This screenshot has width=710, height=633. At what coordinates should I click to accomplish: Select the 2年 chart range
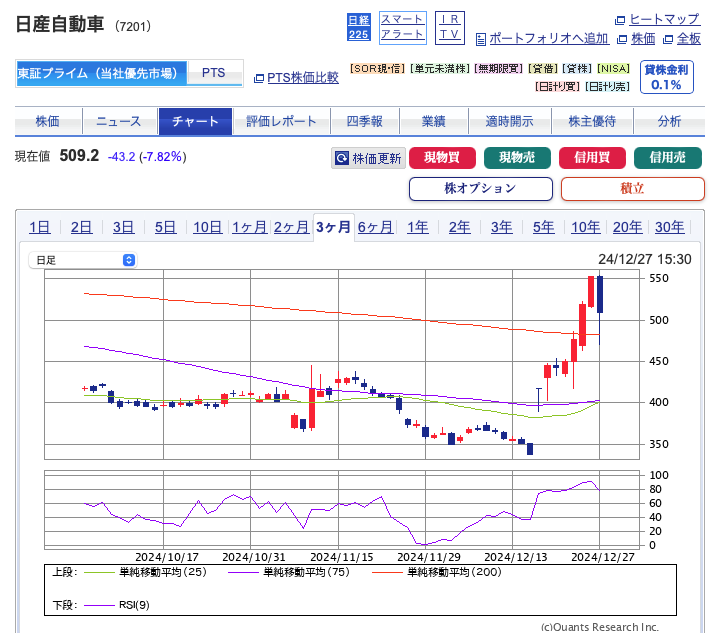coord(460,227)
